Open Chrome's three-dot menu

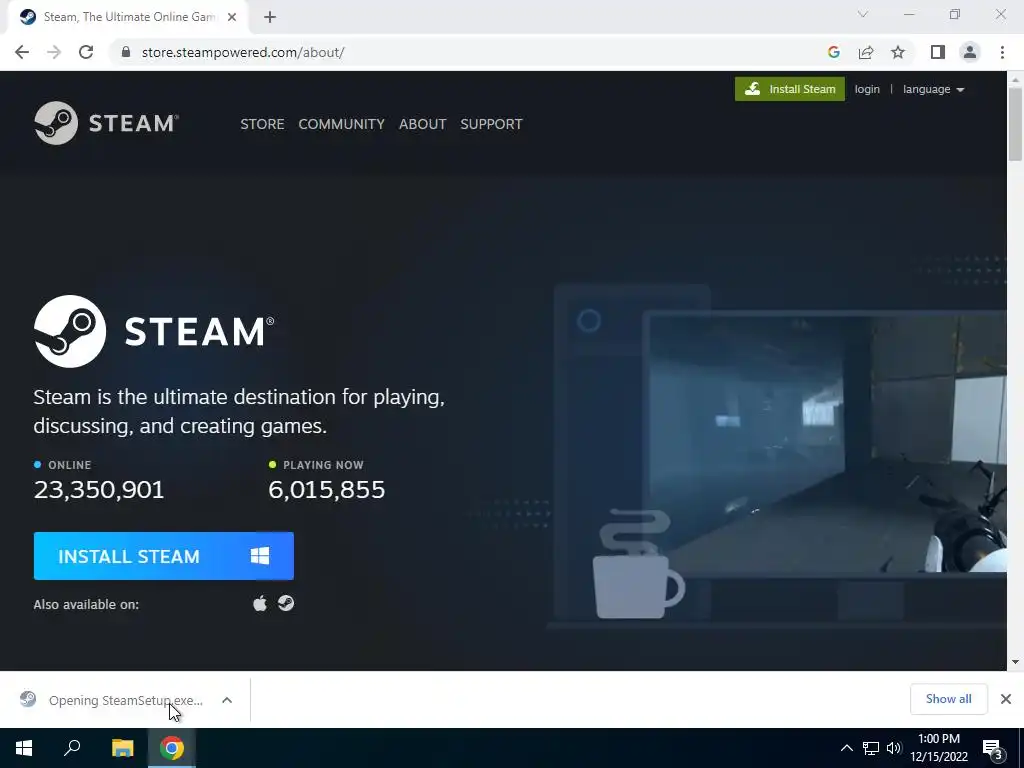click(x=1002, y=52)
